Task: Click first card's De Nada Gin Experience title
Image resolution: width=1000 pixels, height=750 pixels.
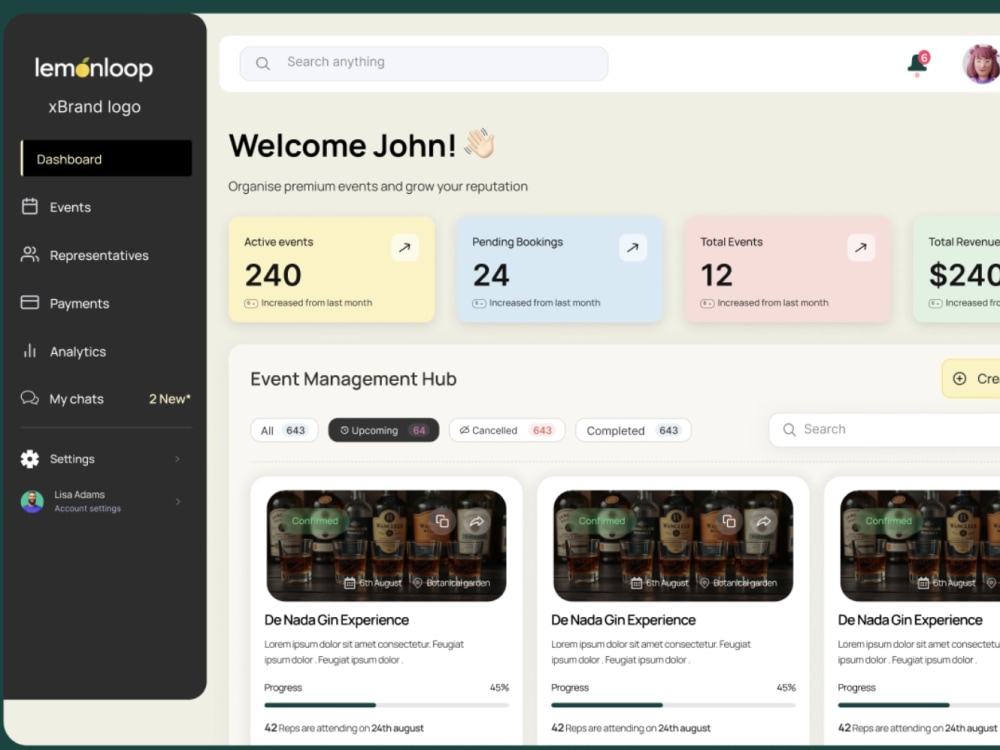Action: click(337, 620)
